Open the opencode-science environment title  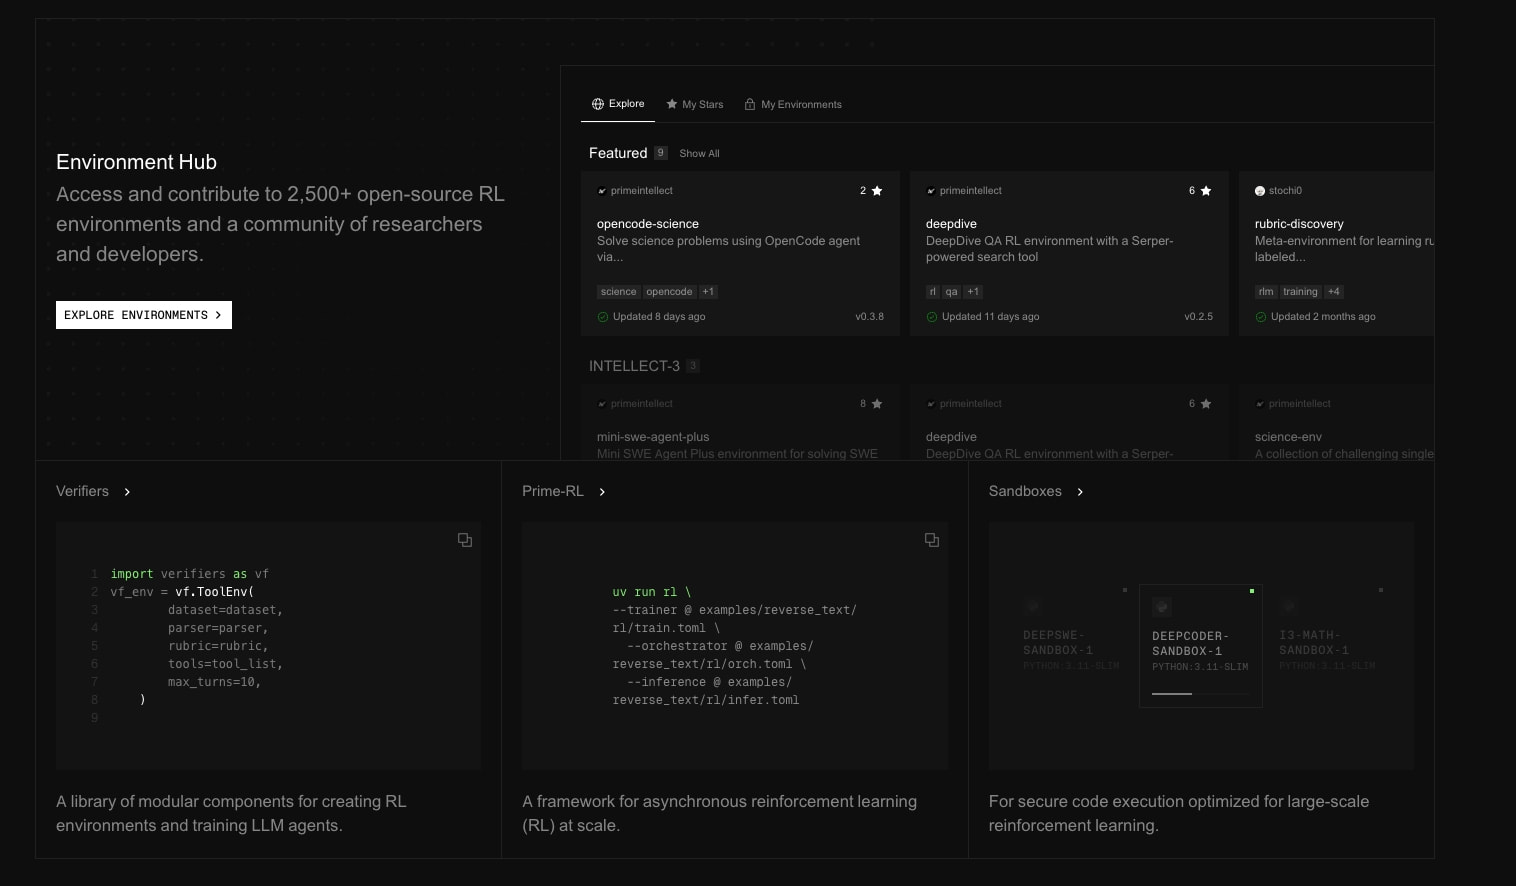648,224
